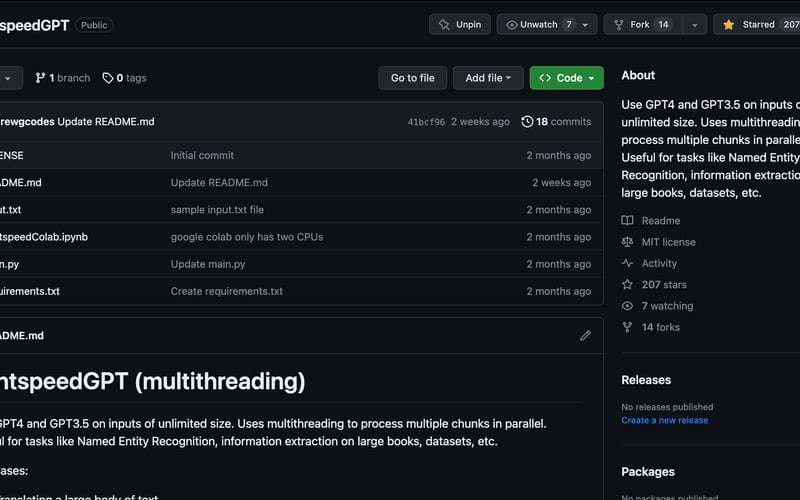The width and height of the screenshot is (800, 500).
Task: Open the MIT license link
Action: click(x=668, y=242)
